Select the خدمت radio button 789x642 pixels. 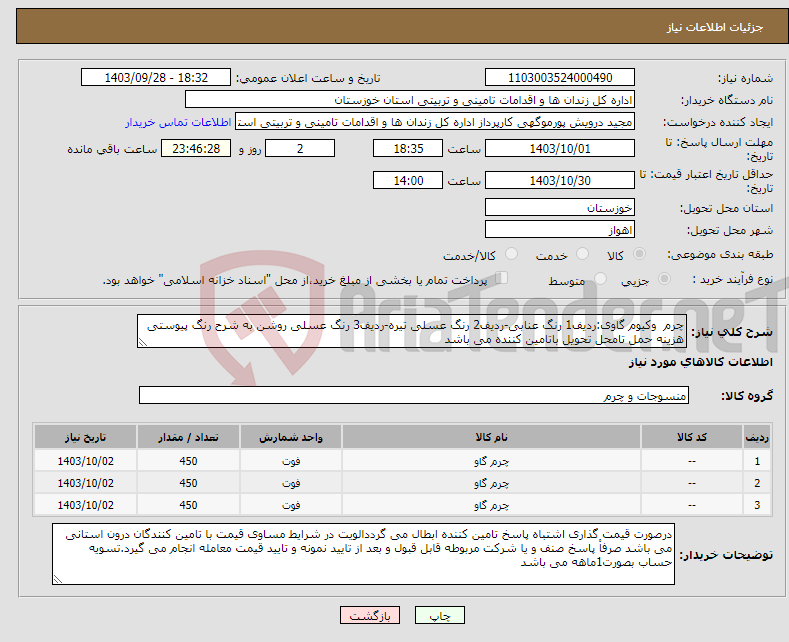(x=582, y=254)
